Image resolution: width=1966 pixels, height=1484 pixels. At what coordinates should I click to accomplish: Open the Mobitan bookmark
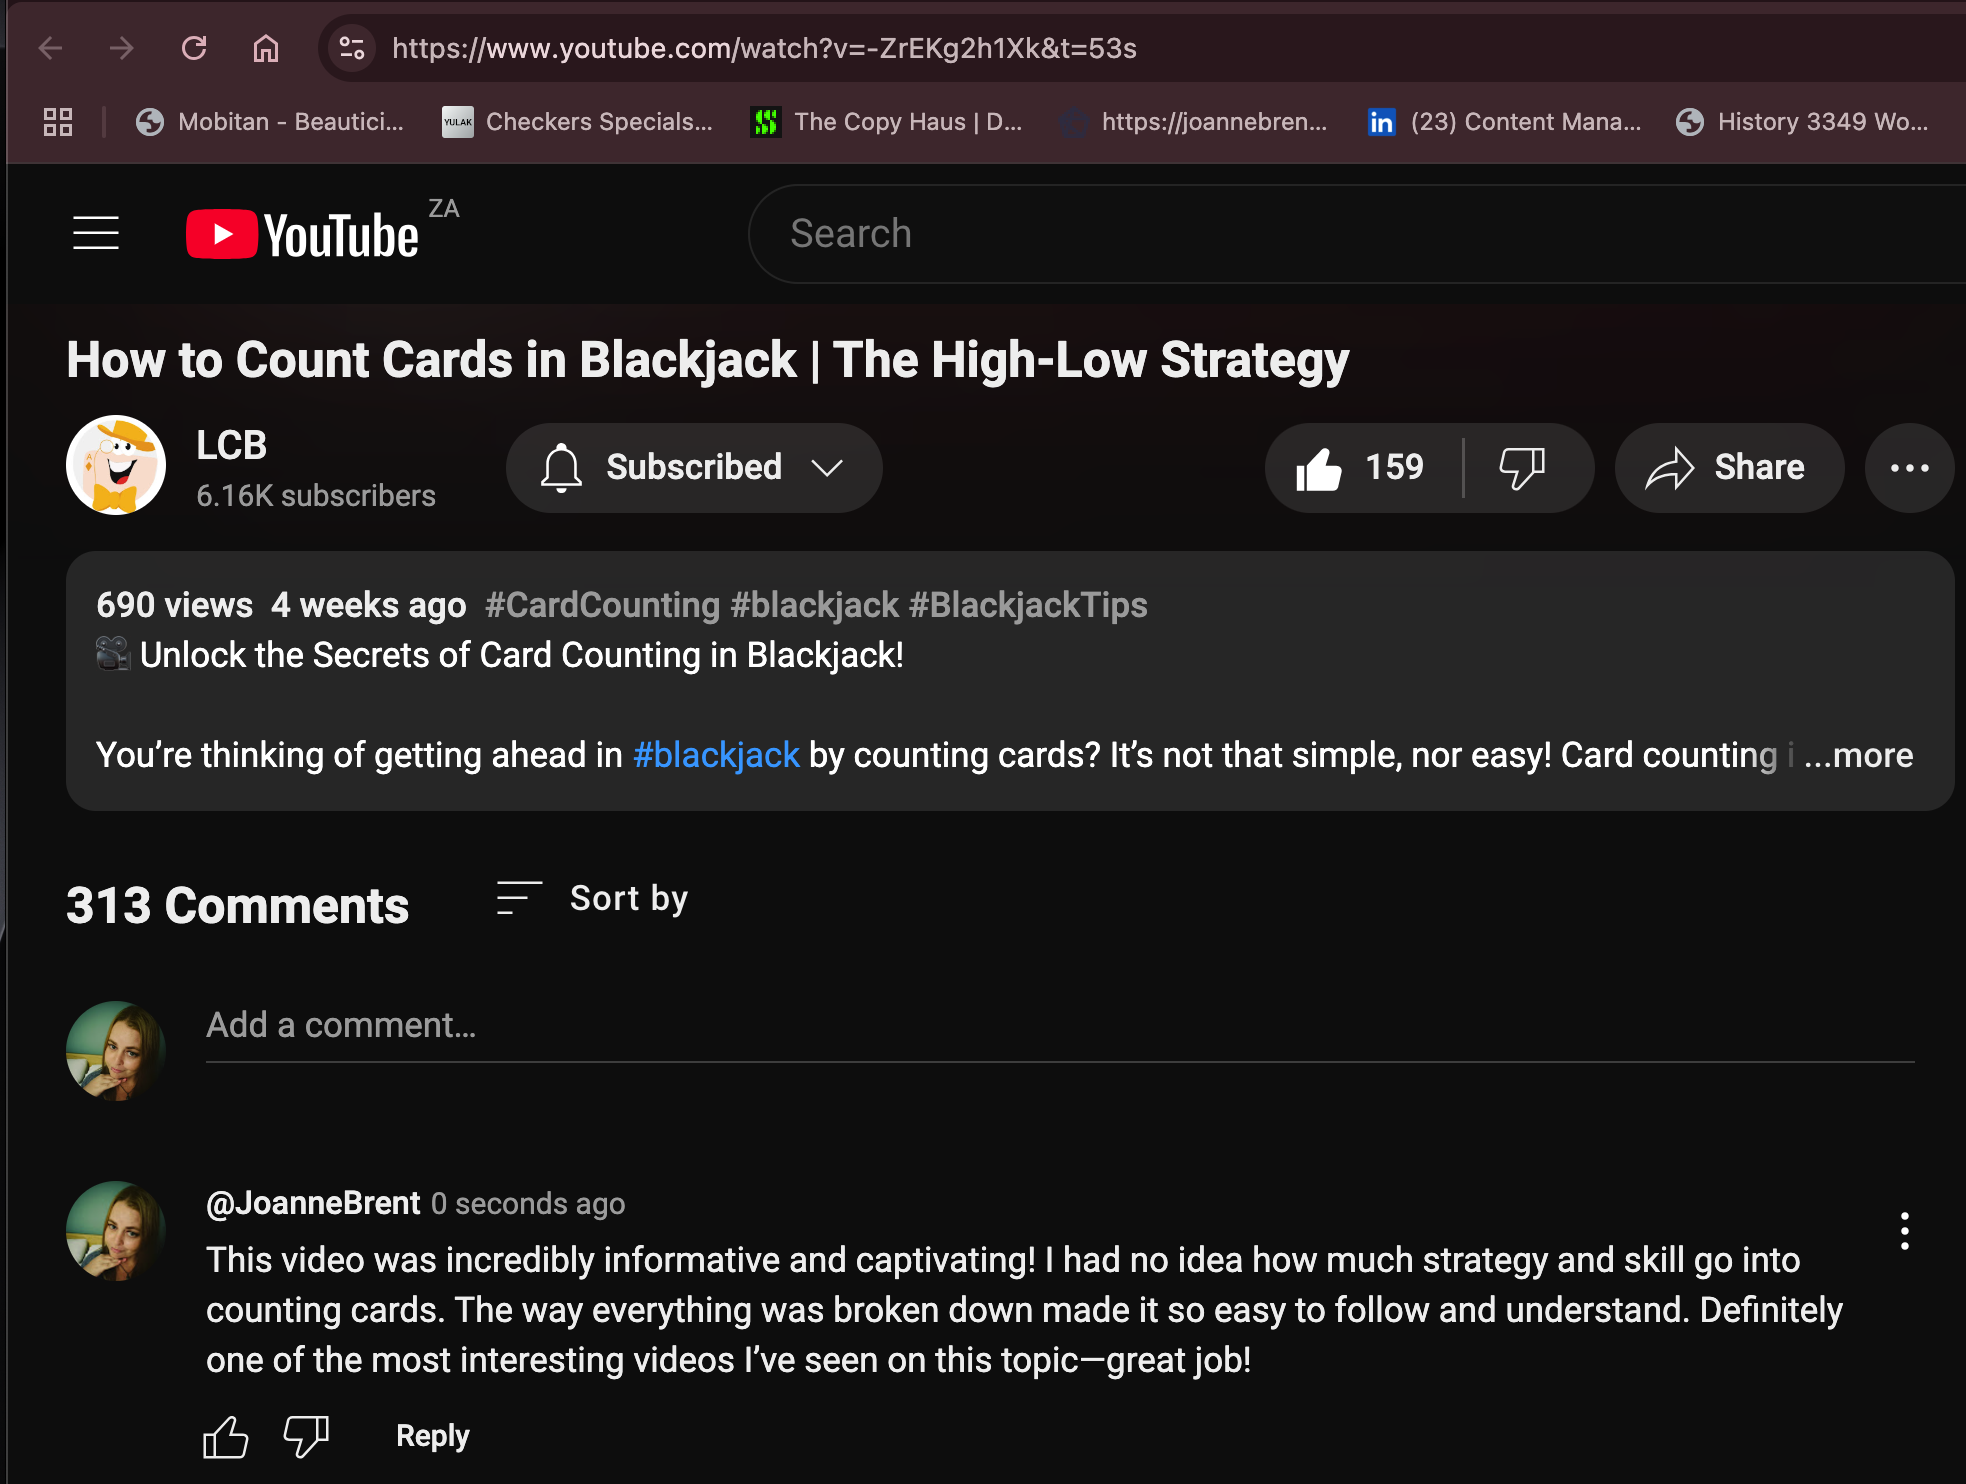point(270,122)
